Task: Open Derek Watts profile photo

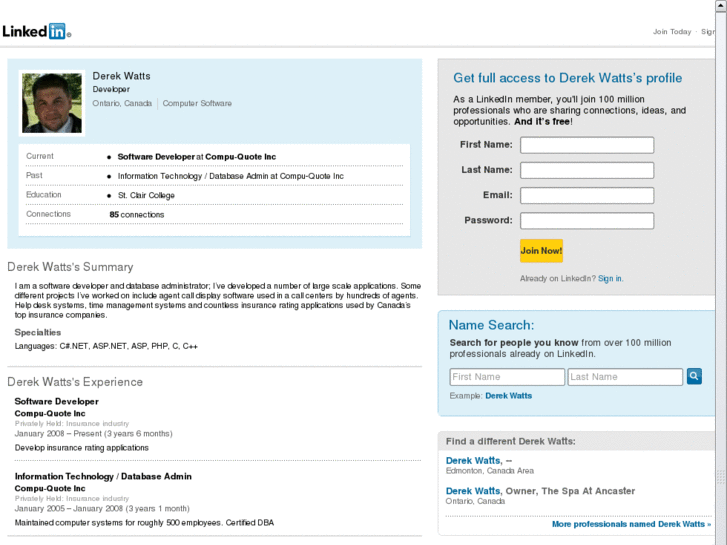Action: click(x=52, y=103)
